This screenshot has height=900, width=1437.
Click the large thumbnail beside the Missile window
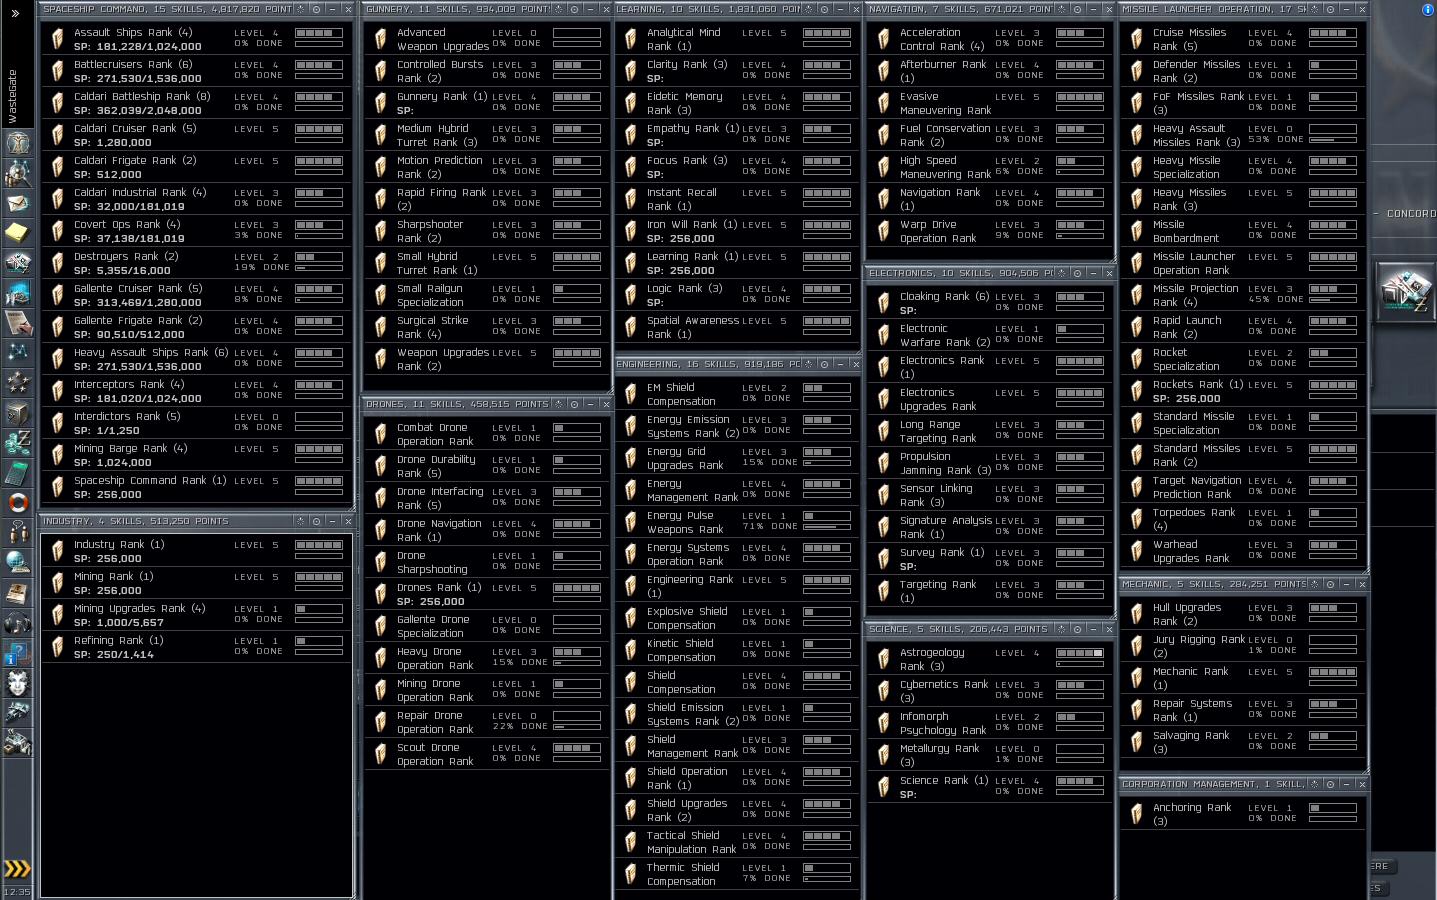1406,290
